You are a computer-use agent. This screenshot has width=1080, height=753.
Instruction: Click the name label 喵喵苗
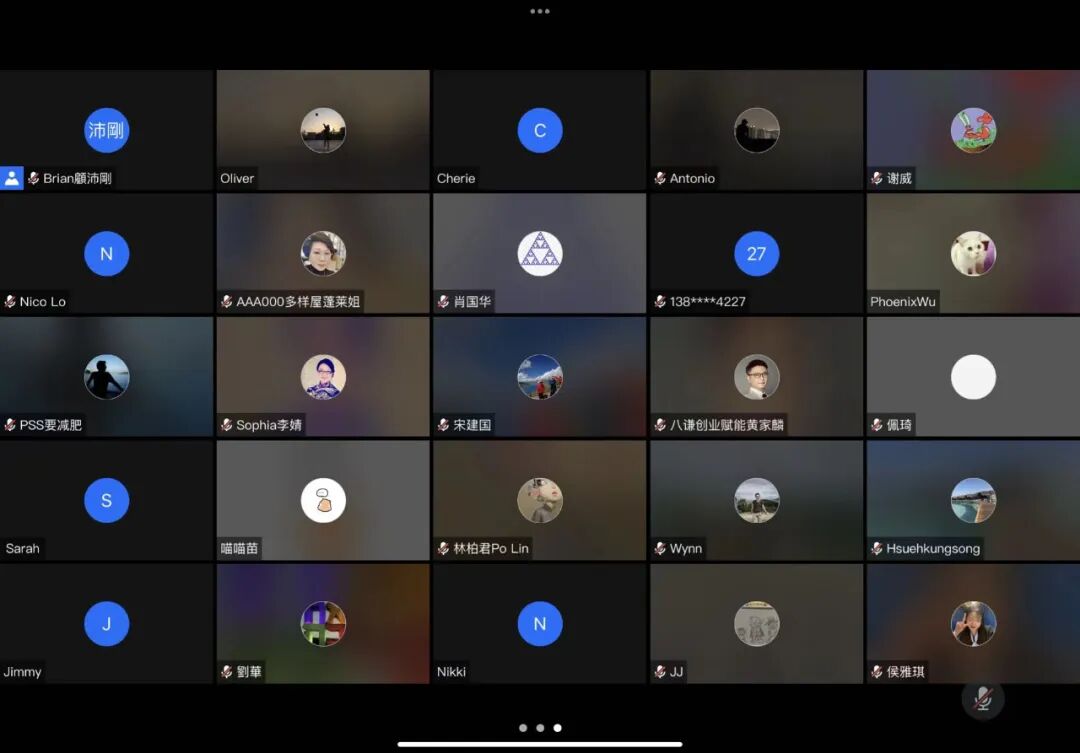239,548
